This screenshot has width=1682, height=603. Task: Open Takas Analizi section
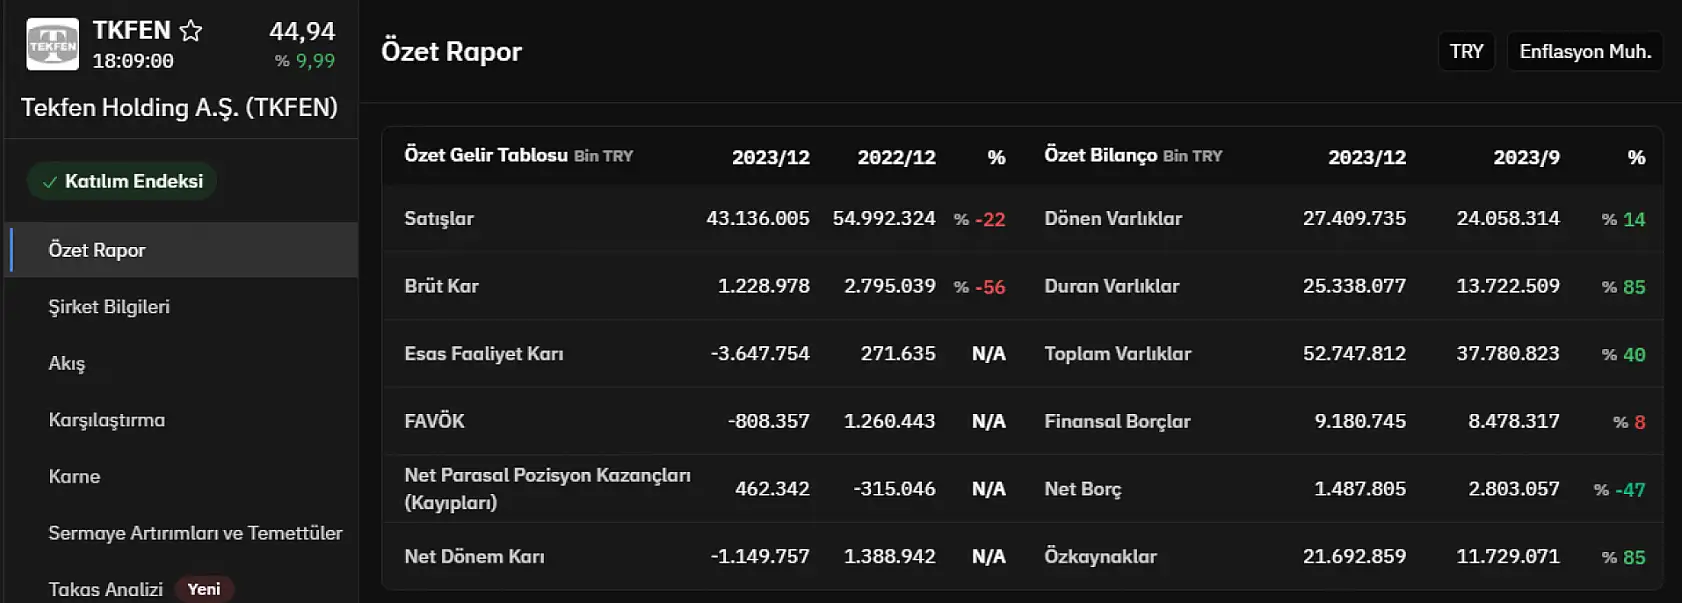coord(105,589)
